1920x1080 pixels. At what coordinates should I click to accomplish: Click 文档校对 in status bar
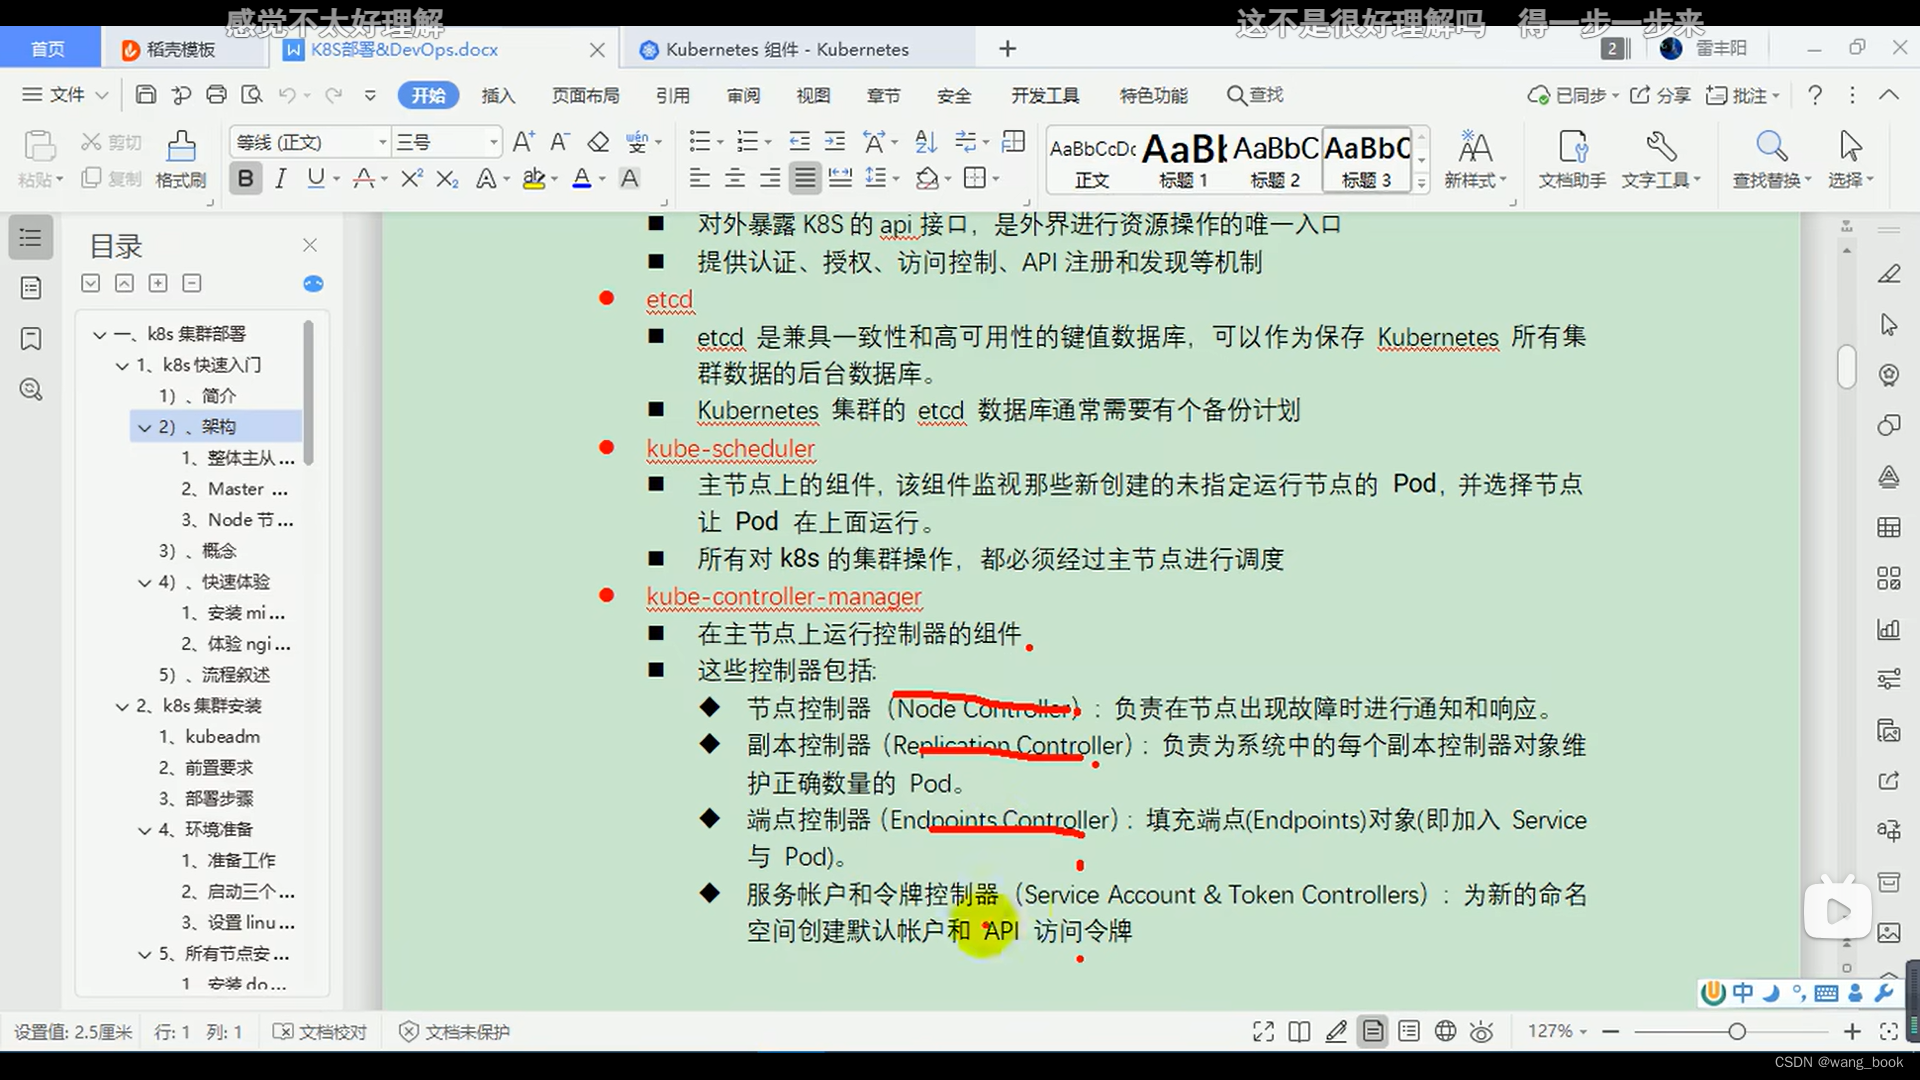(x=320, y=1032)
